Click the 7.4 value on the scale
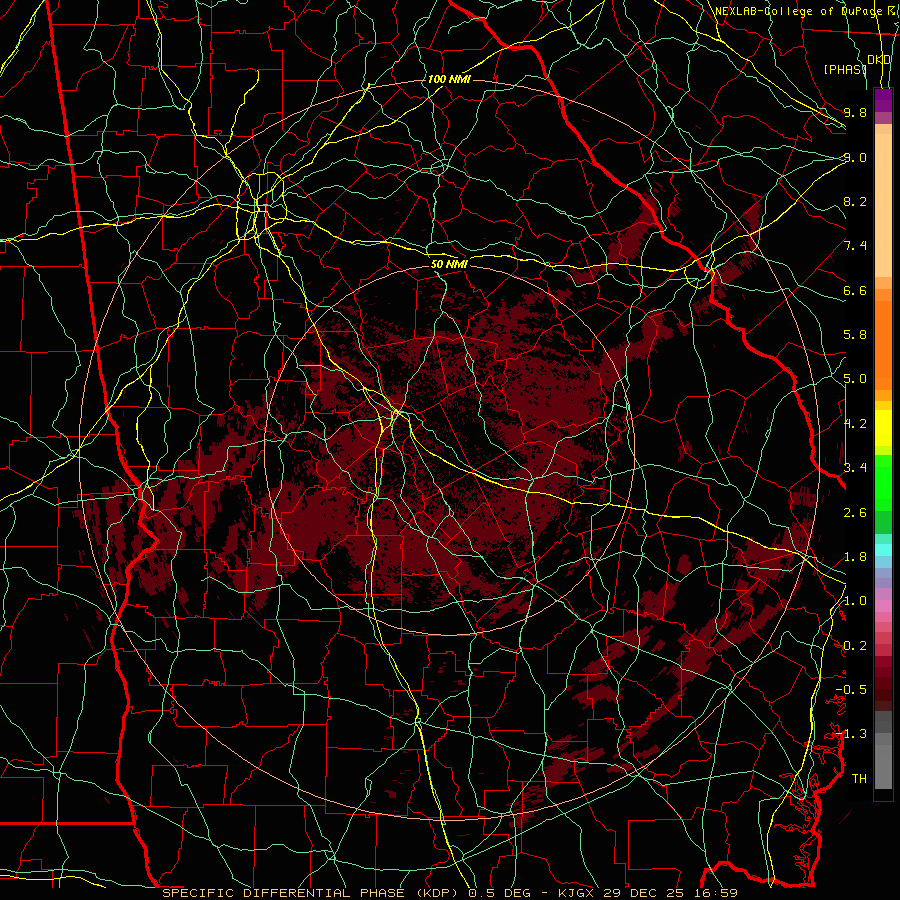The height and width of the screenshot is (900, 900). coord(855,246)
